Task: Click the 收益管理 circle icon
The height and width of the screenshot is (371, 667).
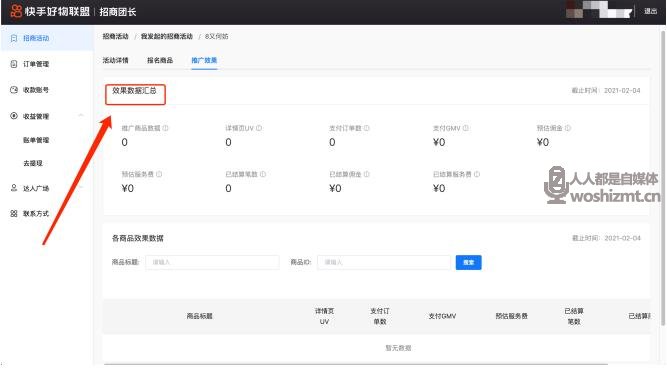Action: 14,116
